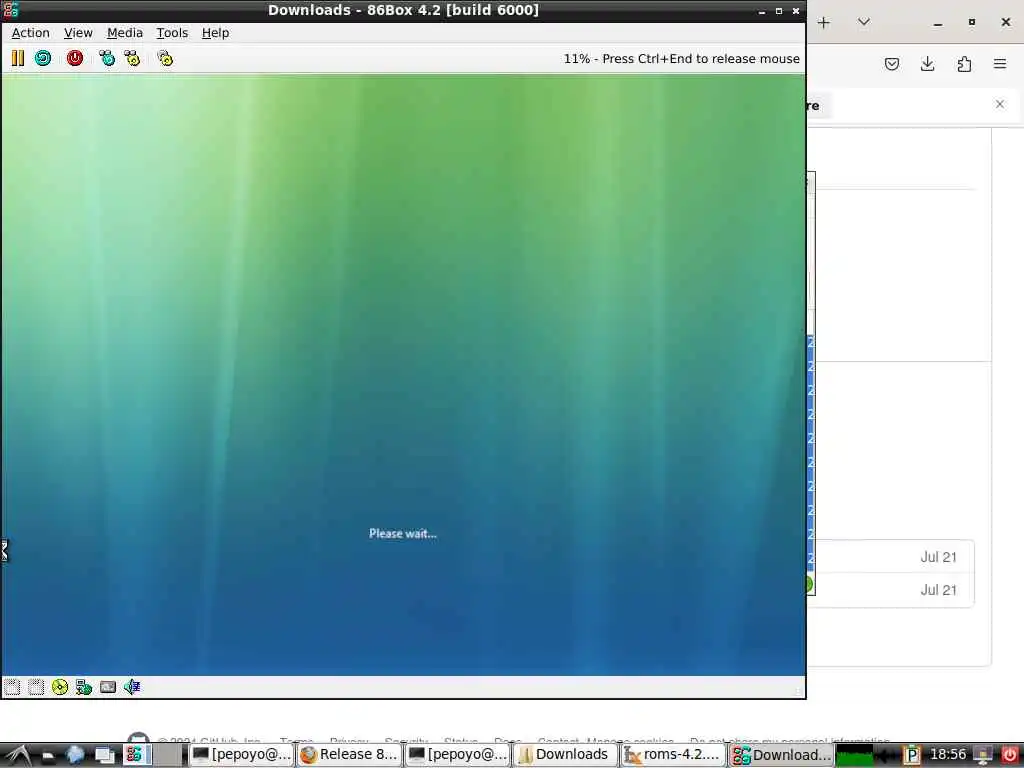The width and height of the screenshot is (1024, 768).
Task: Click the CD-ROM drive status icon
Action: (60, 687)
